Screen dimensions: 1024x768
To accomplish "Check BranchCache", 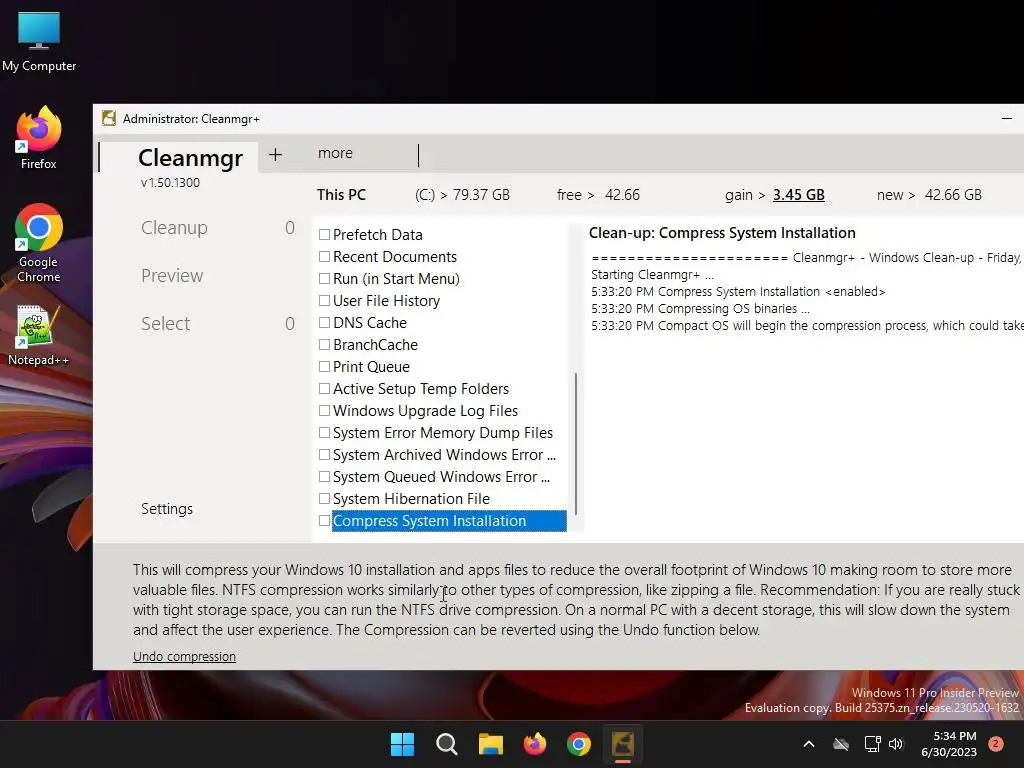I will coord(324,344).
